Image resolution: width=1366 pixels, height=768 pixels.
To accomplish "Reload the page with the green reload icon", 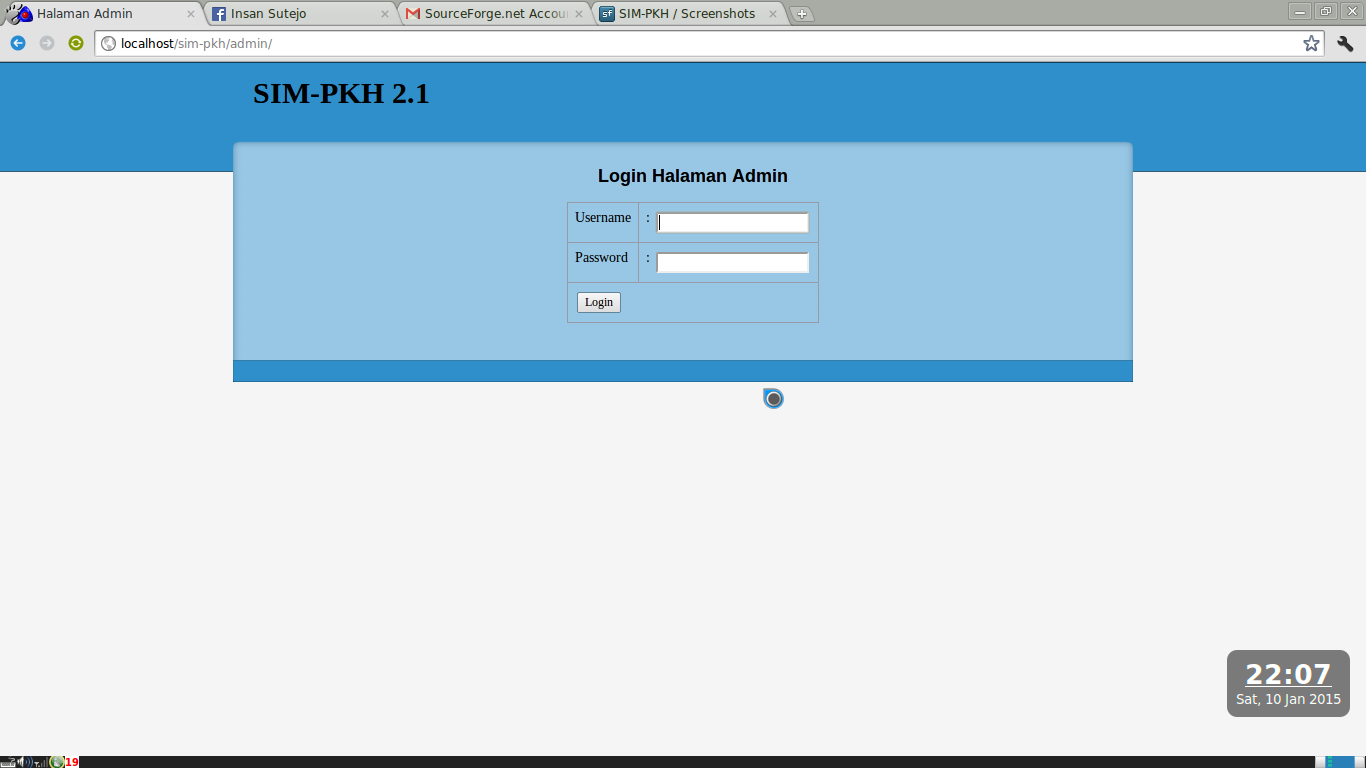I will pyautogui.click(x=75, y=44).
